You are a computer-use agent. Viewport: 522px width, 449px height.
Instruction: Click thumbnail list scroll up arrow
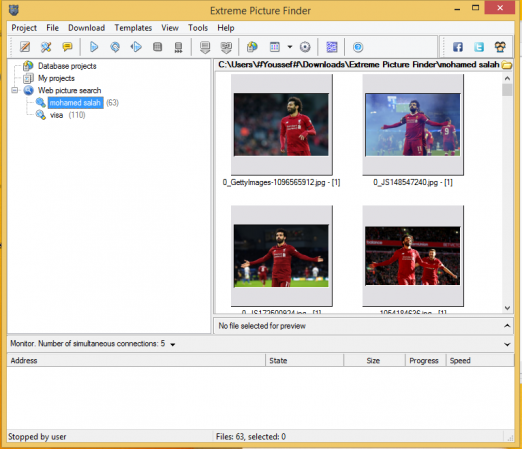(507, 78)
